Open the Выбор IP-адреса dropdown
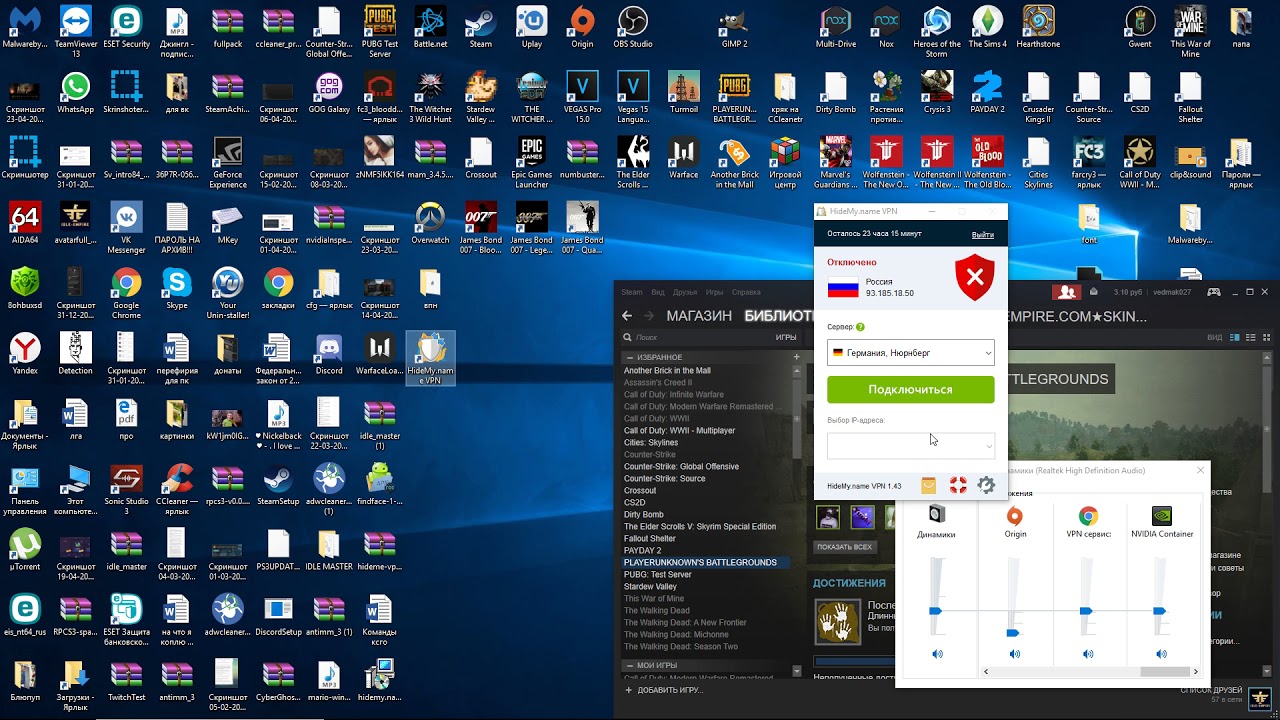1280x720 pixels. [911, 445]
